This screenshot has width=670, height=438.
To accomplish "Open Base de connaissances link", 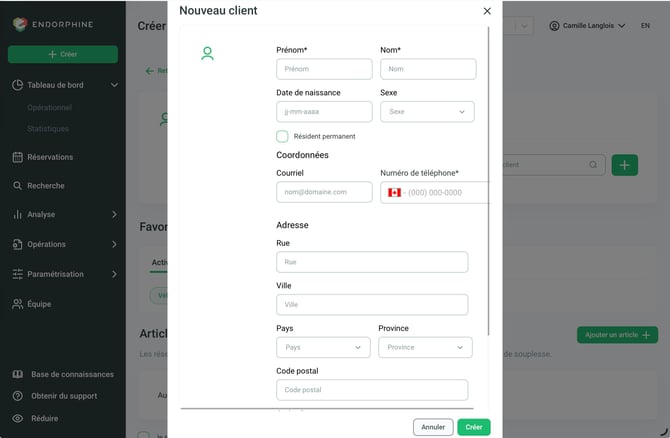I will click(72, 374).
